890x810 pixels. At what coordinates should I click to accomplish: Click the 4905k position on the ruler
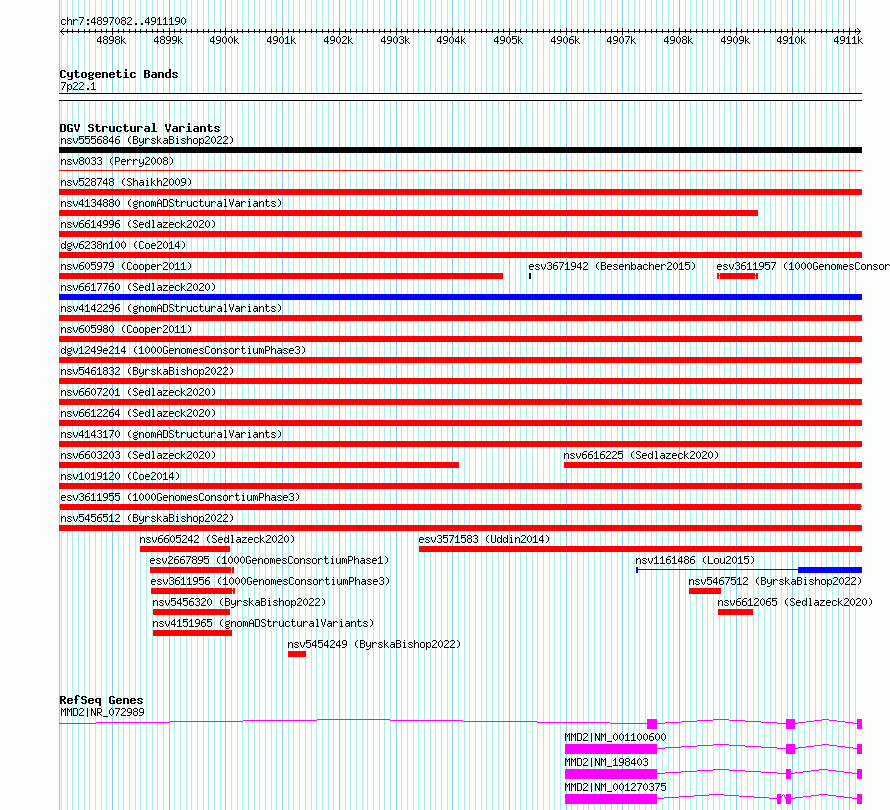coord(508,41)
